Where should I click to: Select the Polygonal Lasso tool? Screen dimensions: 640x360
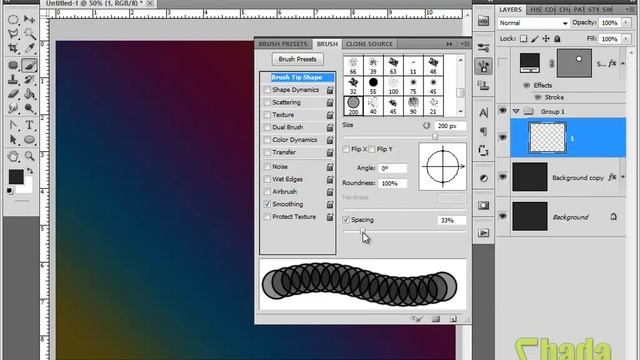[13, 34]
